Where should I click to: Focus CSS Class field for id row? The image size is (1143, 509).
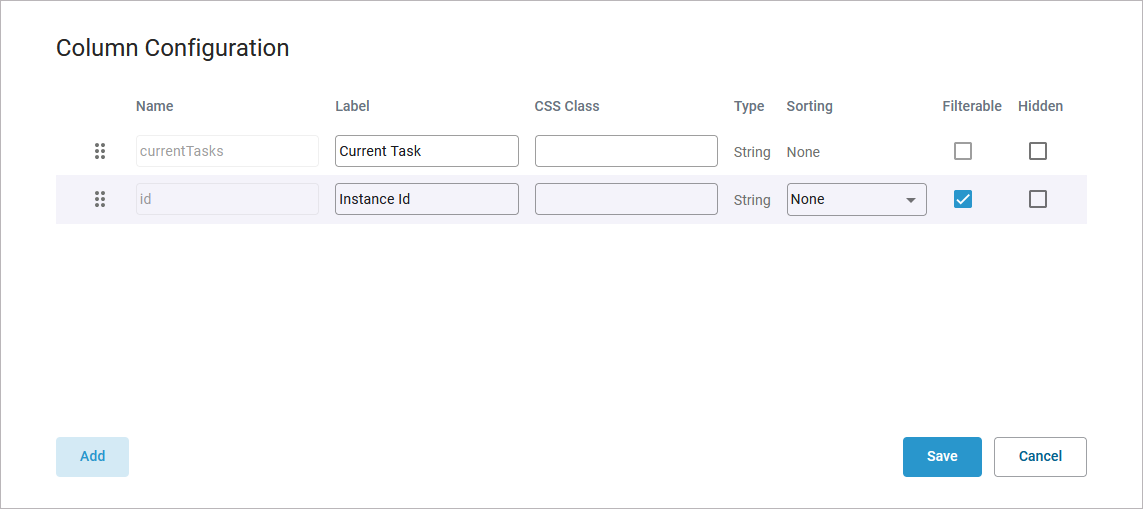coord(626,199)
